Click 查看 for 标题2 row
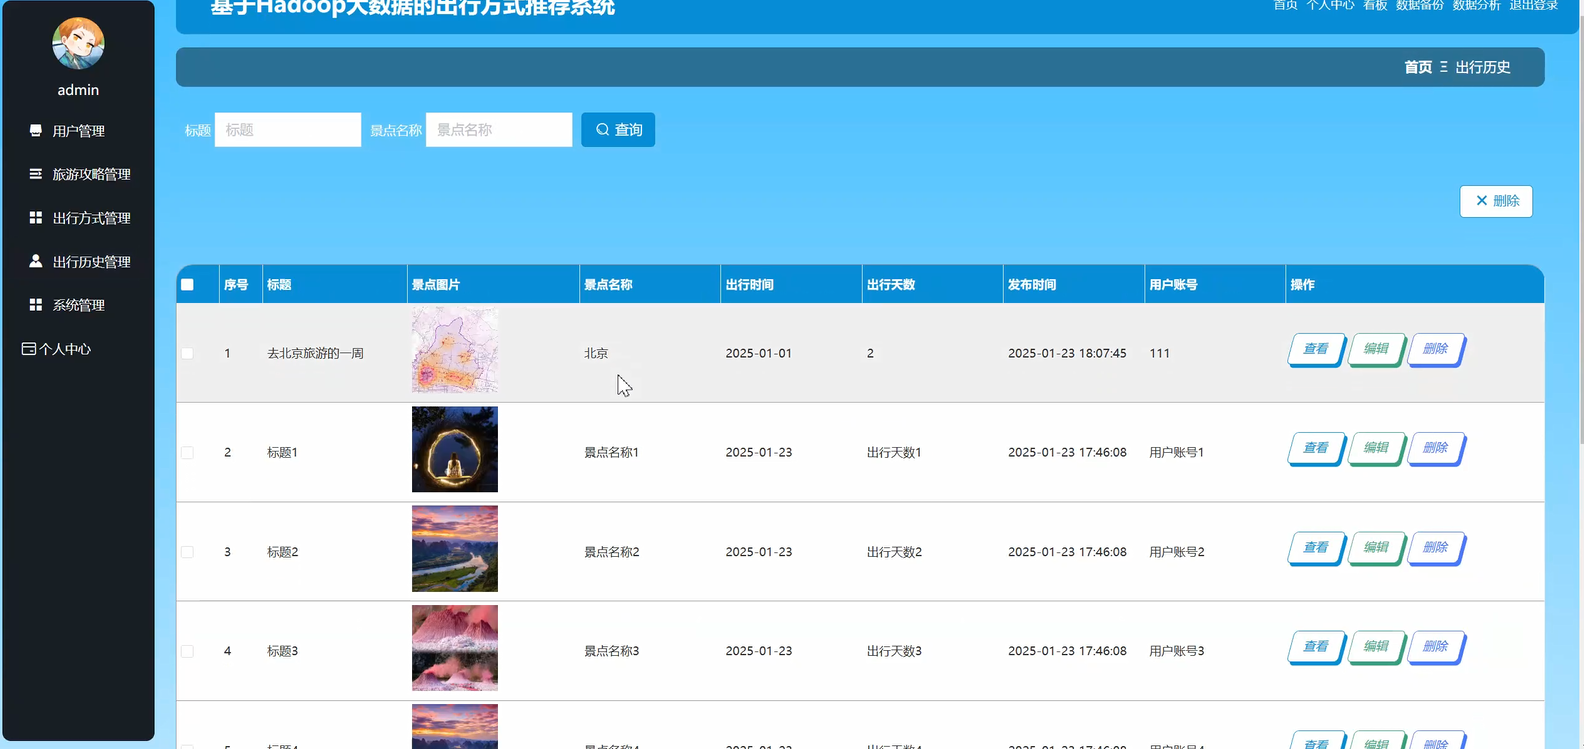This screenshot has width=1584, height=749. coord(1316,547)
